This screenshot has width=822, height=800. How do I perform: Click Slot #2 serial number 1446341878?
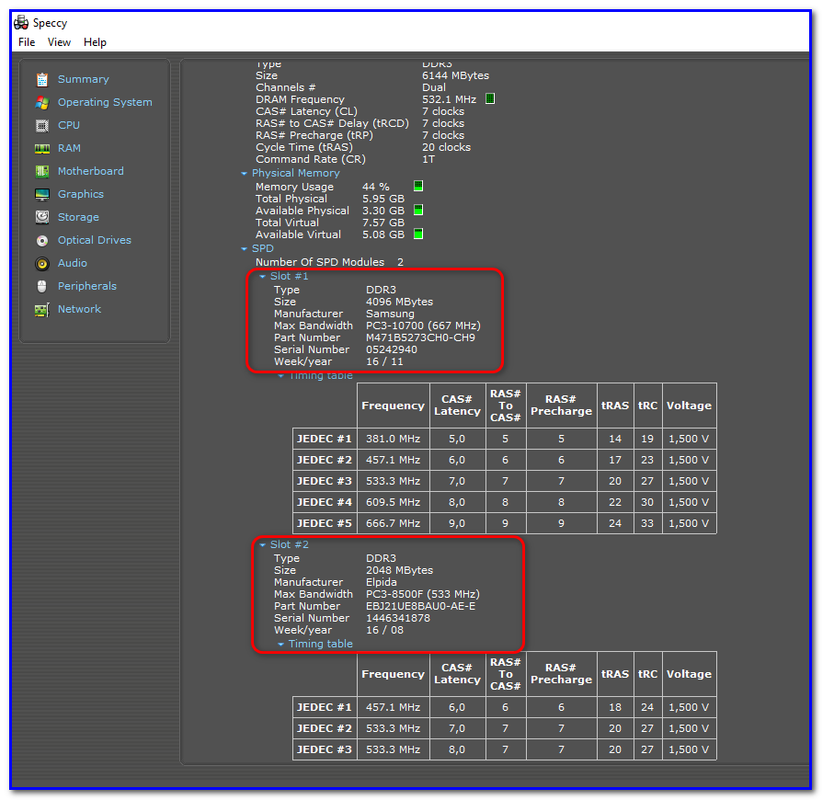(398, 618)
